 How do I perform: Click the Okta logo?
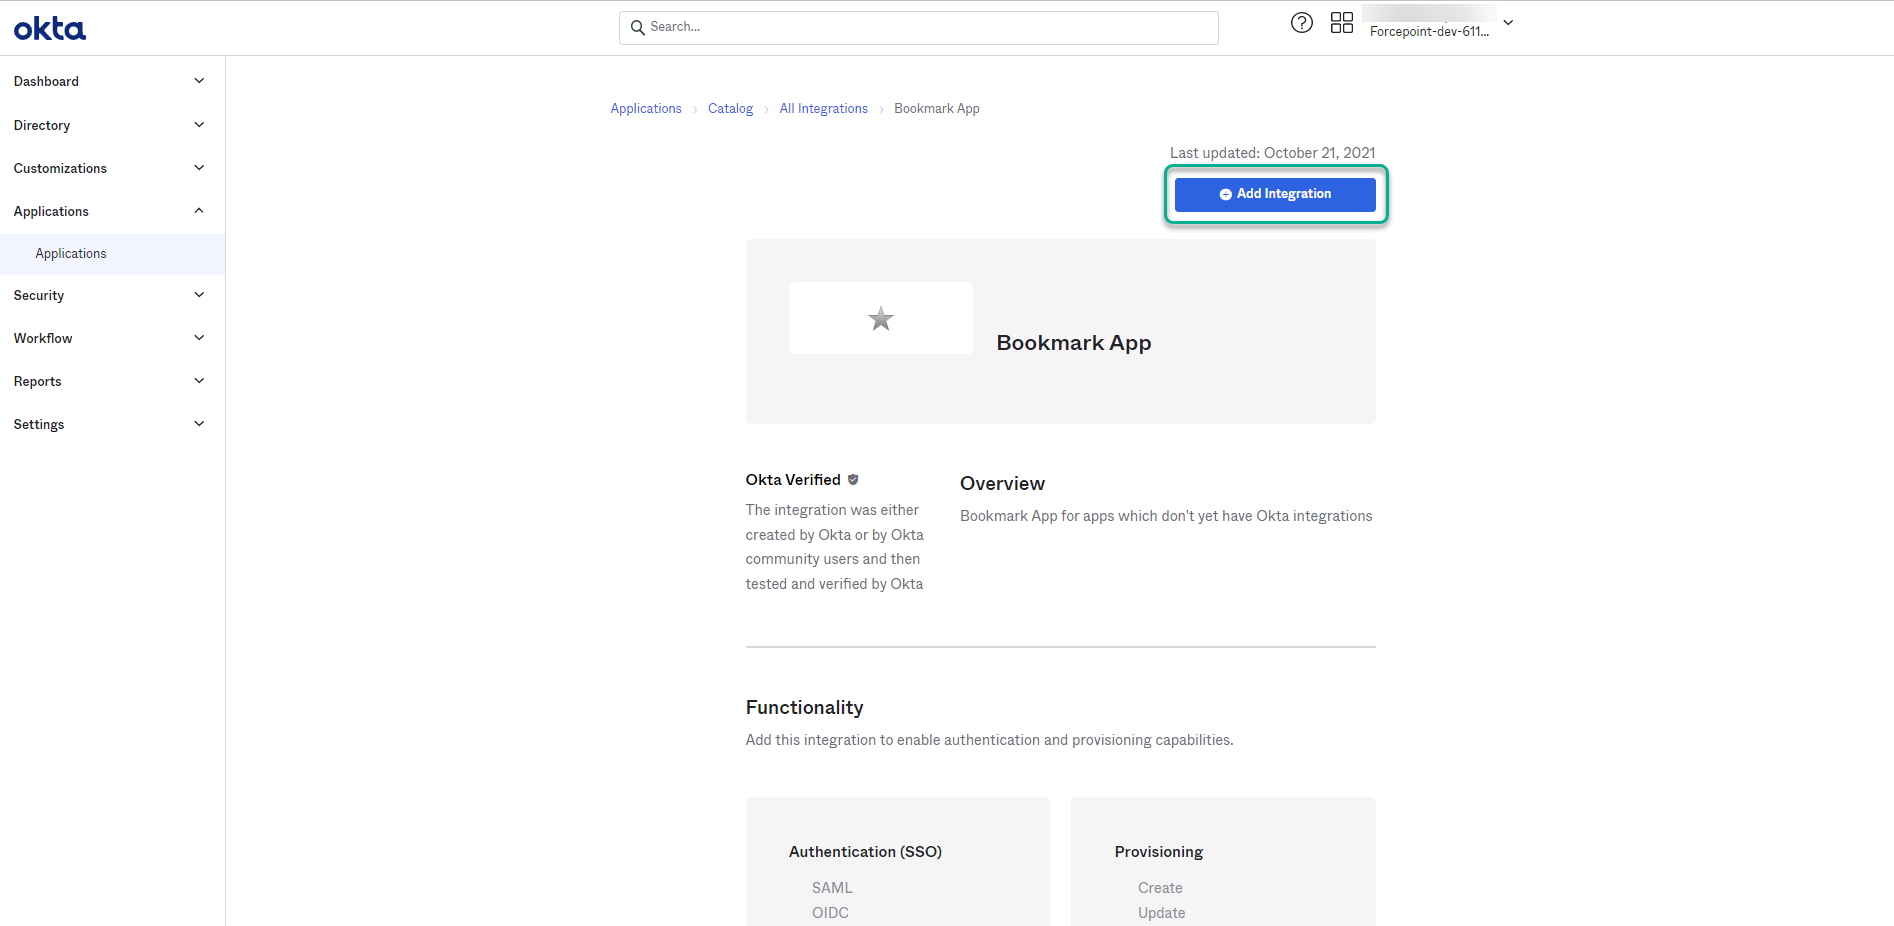(x=48, y=28)
